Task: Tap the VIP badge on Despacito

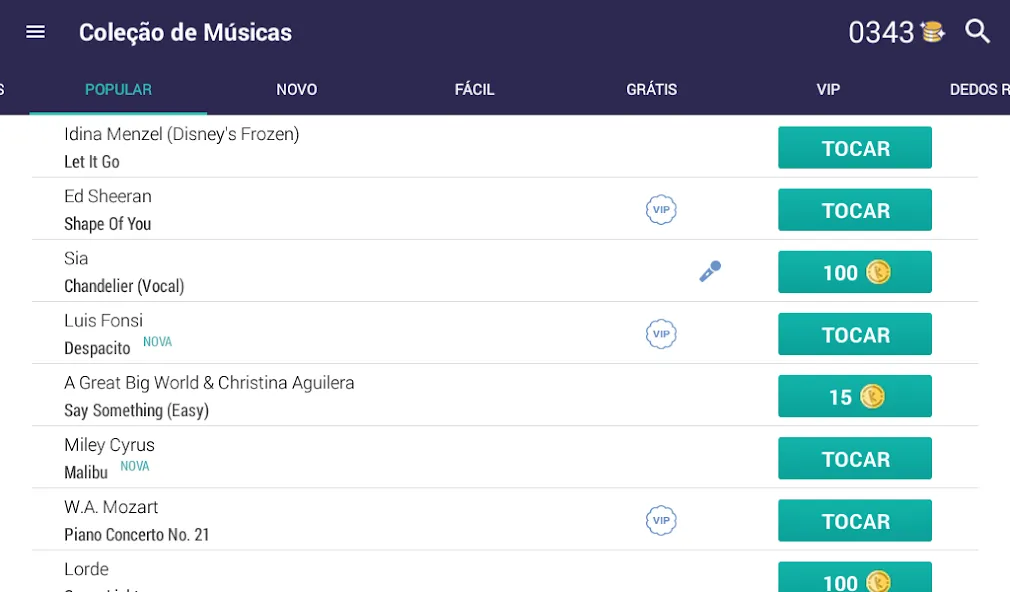Action: click(661, 334)
